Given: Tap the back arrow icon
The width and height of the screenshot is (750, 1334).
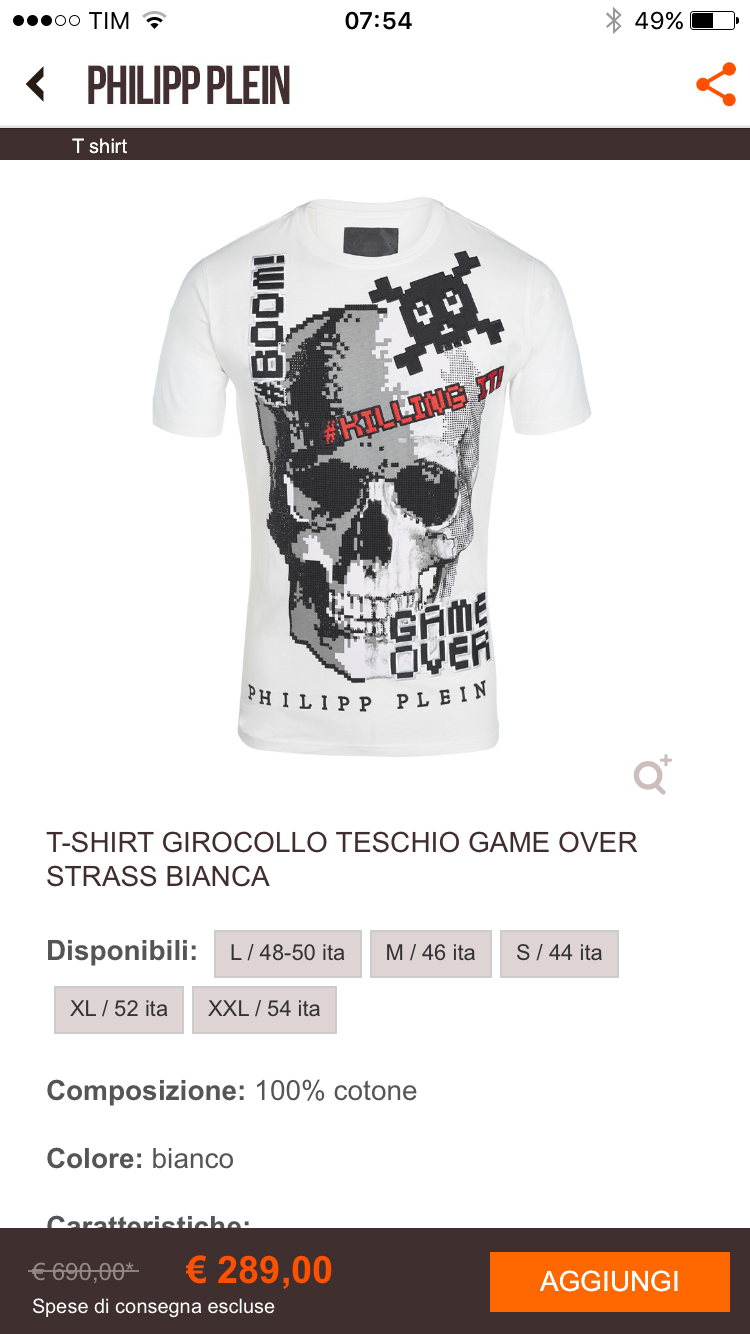Looking at the screenshot, I should pos(36,85).
